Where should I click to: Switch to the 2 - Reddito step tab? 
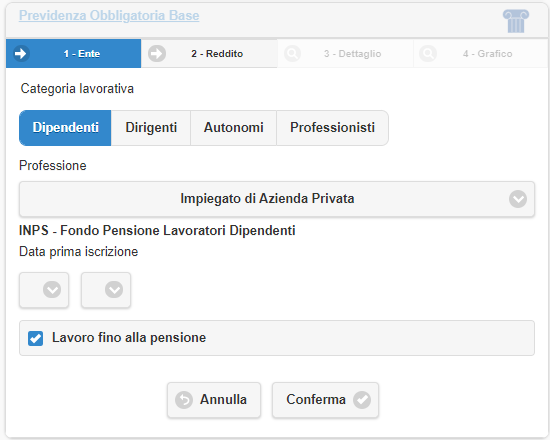click(x=209, y=54)
